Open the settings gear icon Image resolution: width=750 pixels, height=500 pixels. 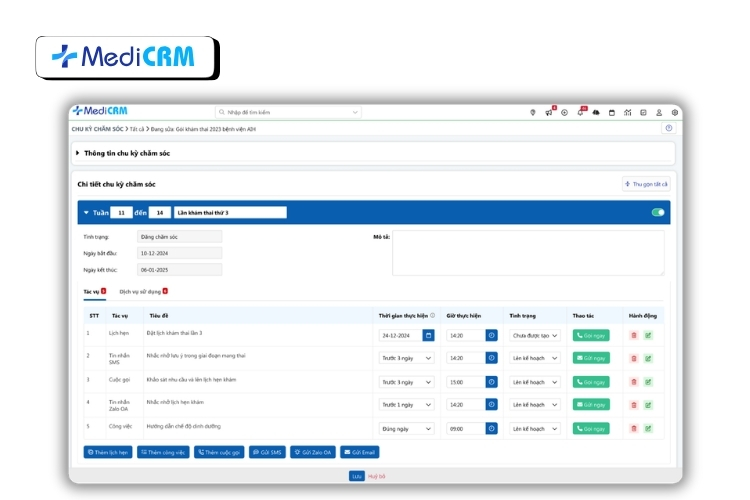pos(675,112)
